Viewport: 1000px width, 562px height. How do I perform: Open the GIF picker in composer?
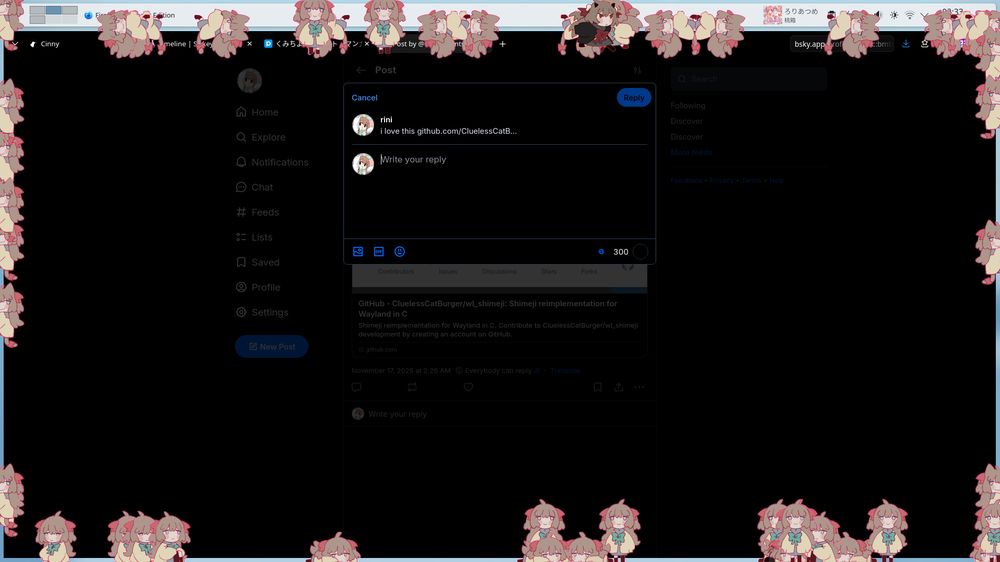[x=379, y=251]
